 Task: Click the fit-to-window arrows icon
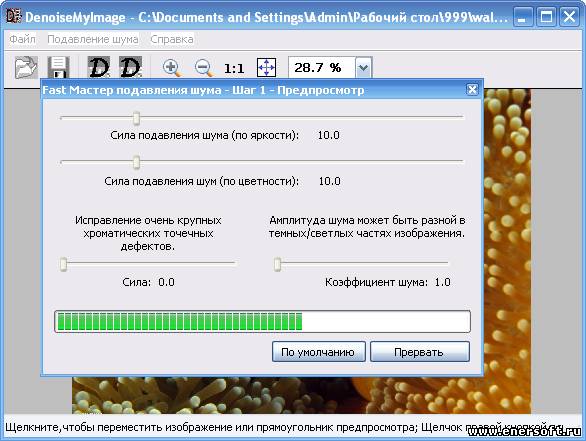click(266, 68)
